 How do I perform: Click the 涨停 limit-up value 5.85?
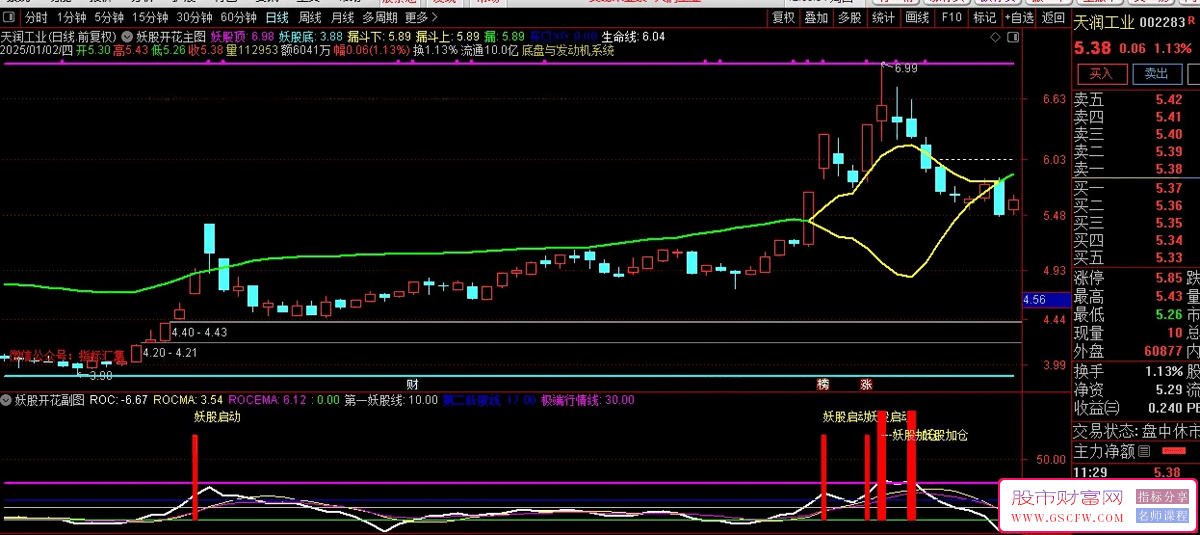(x=1168, y=278)
